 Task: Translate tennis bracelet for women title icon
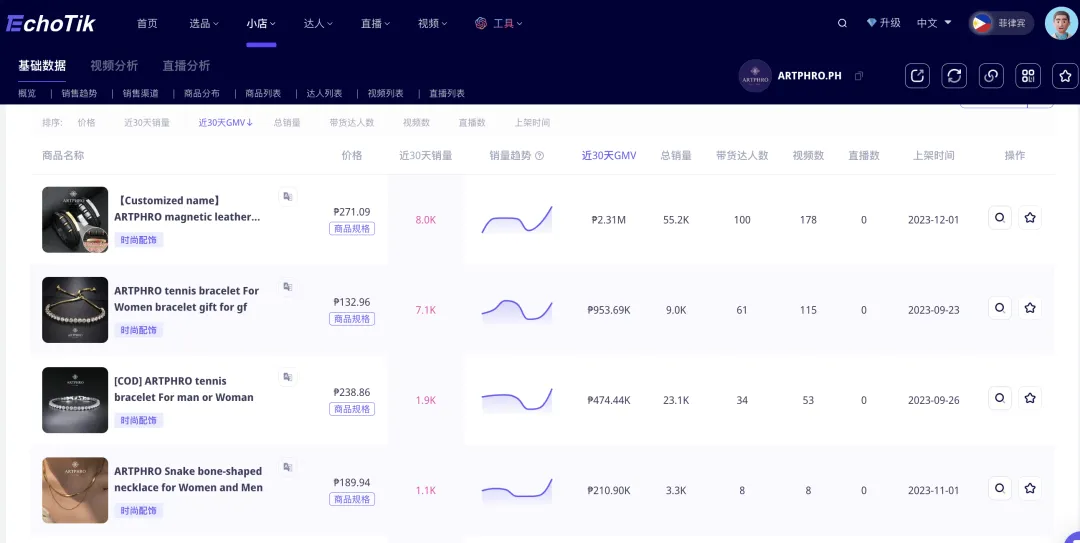(x=288, y=287)
